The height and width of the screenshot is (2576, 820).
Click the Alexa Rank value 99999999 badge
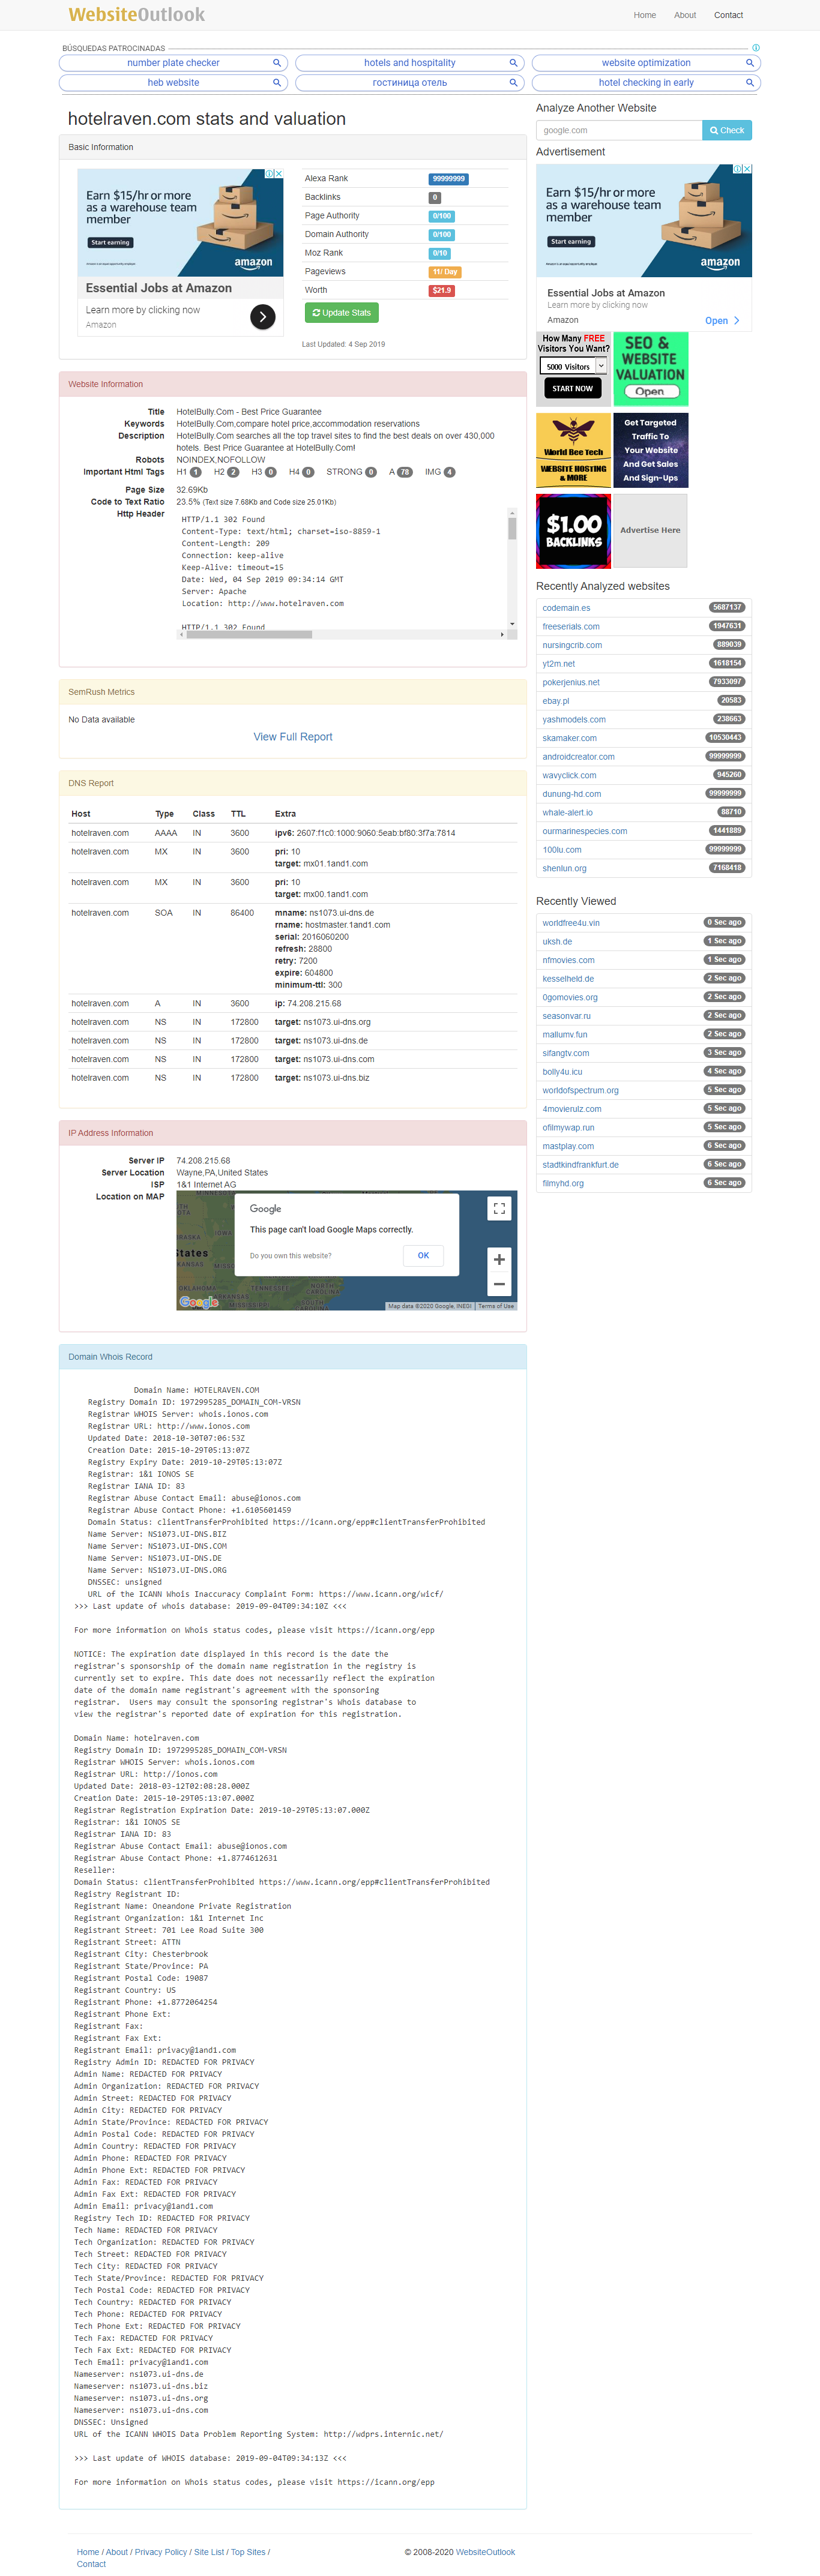(448, 179)
